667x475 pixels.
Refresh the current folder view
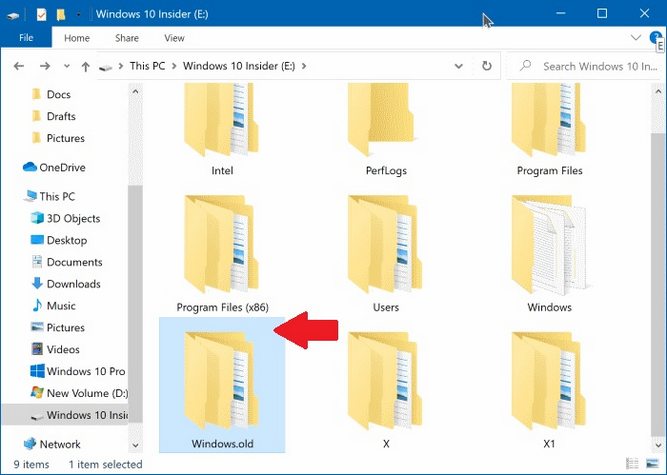tap(487, 66)
